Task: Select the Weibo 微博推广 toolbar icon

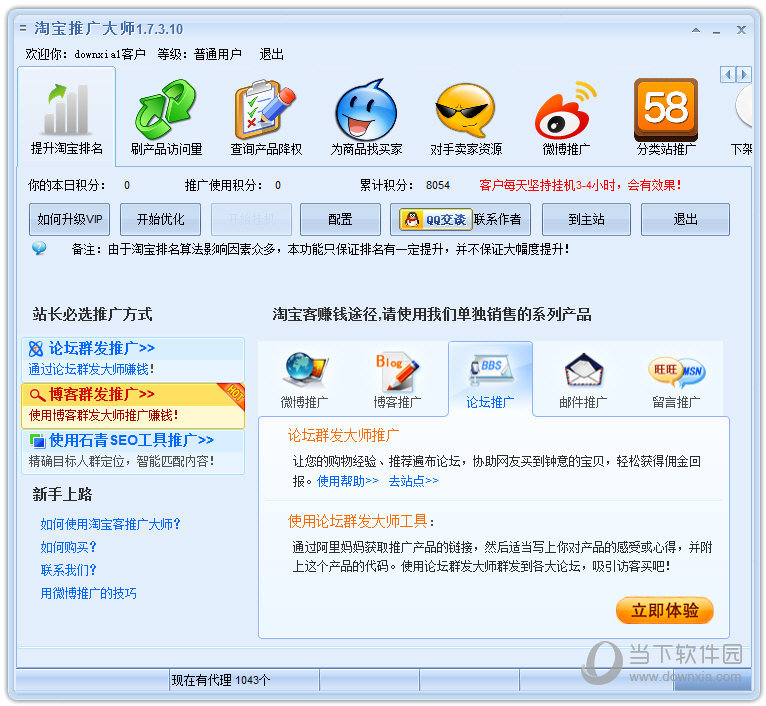Action: (566, 111)
